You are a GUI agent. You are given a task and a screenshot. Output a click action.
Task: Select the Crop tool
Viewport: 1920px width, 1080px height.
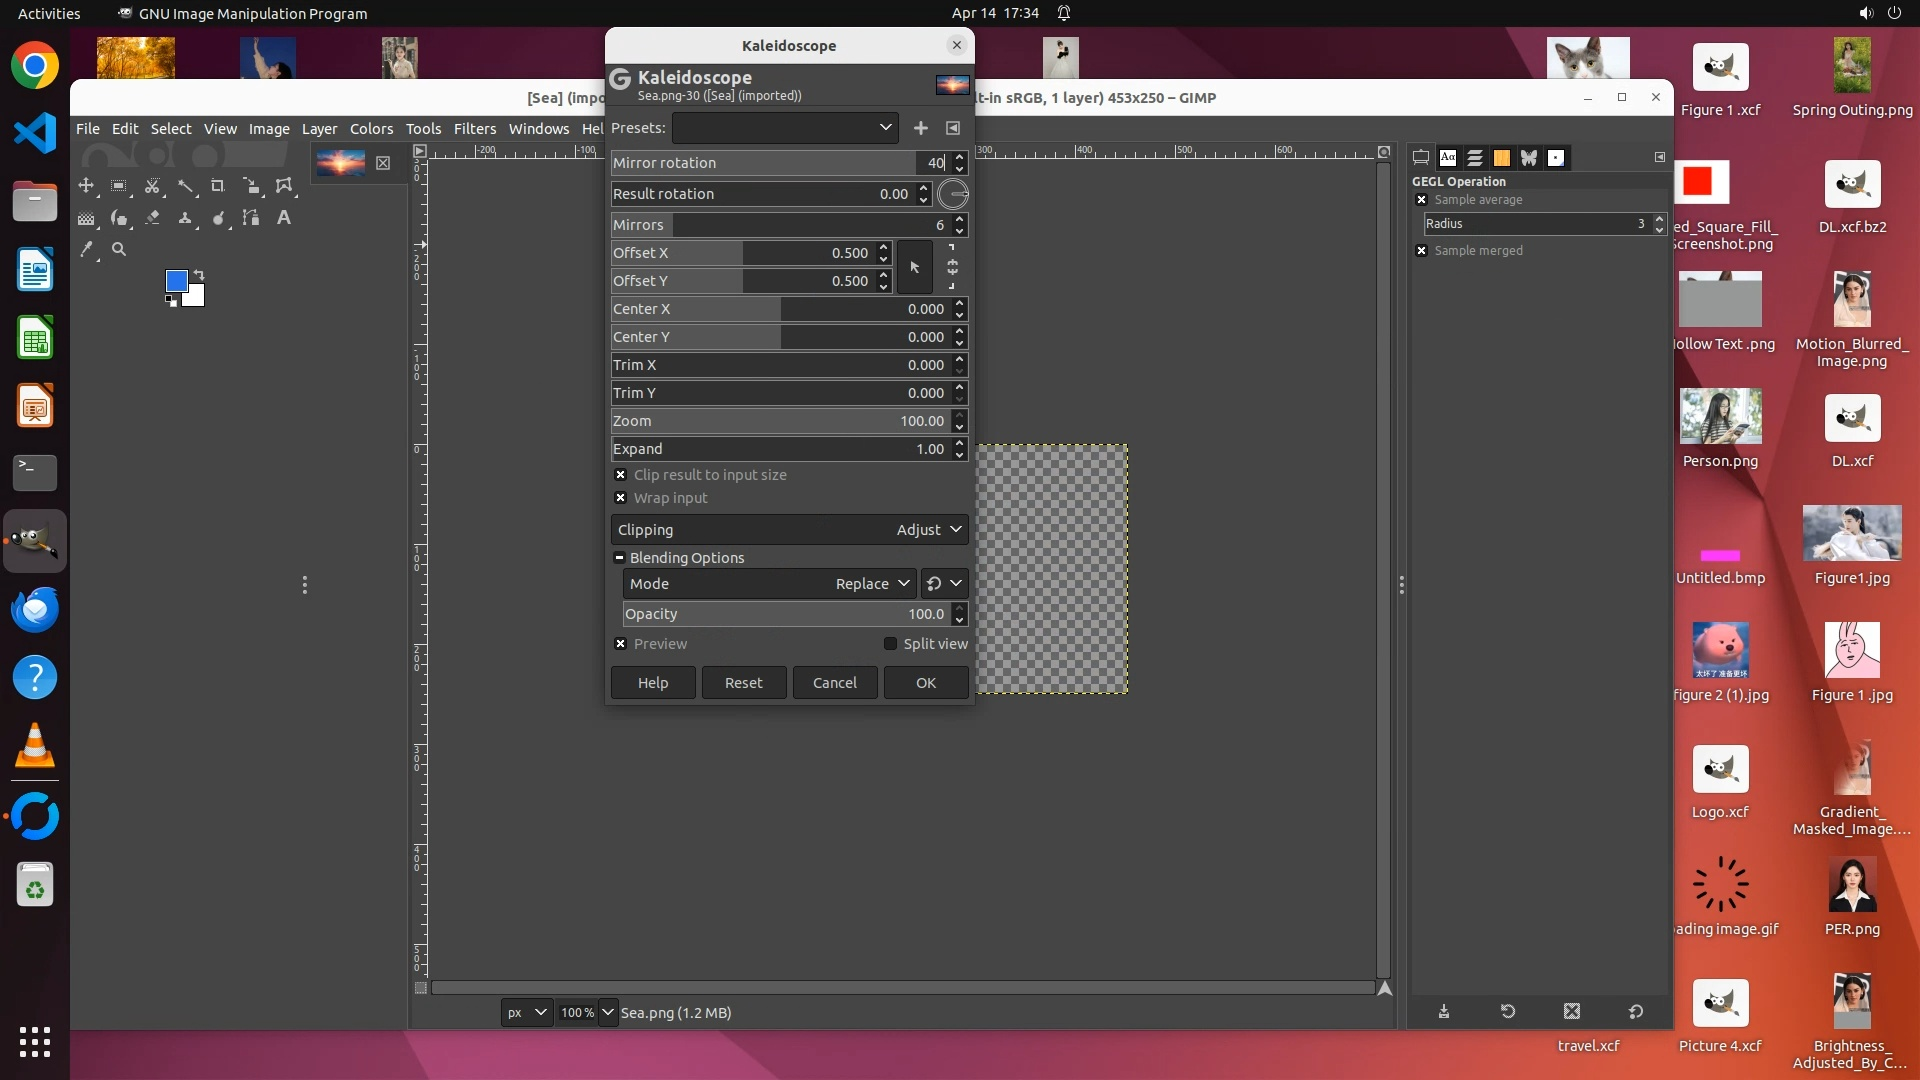[217, 186]
